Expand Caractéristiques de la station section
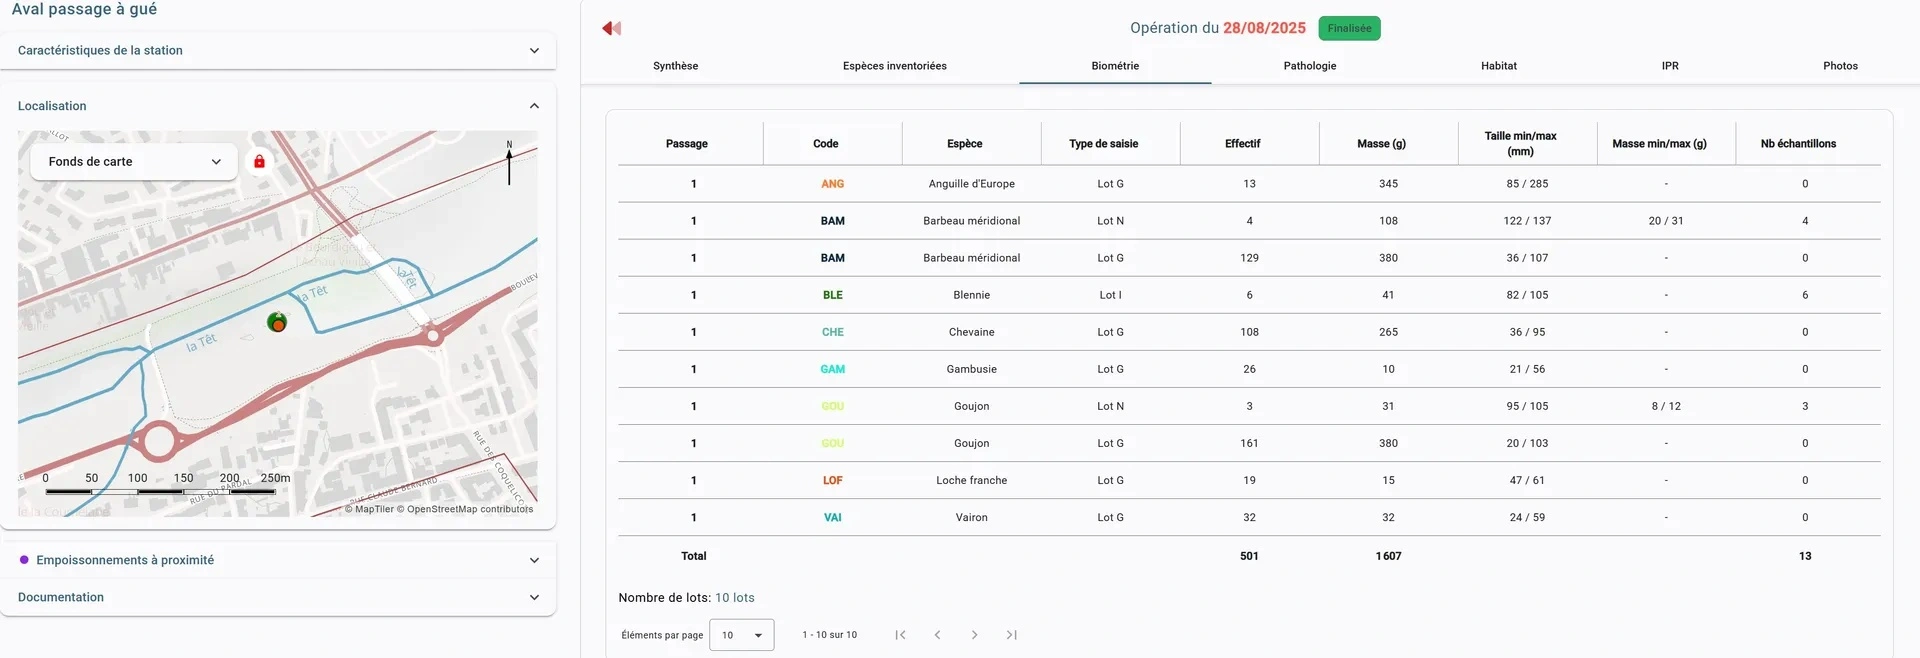 [x=278, y=50]
